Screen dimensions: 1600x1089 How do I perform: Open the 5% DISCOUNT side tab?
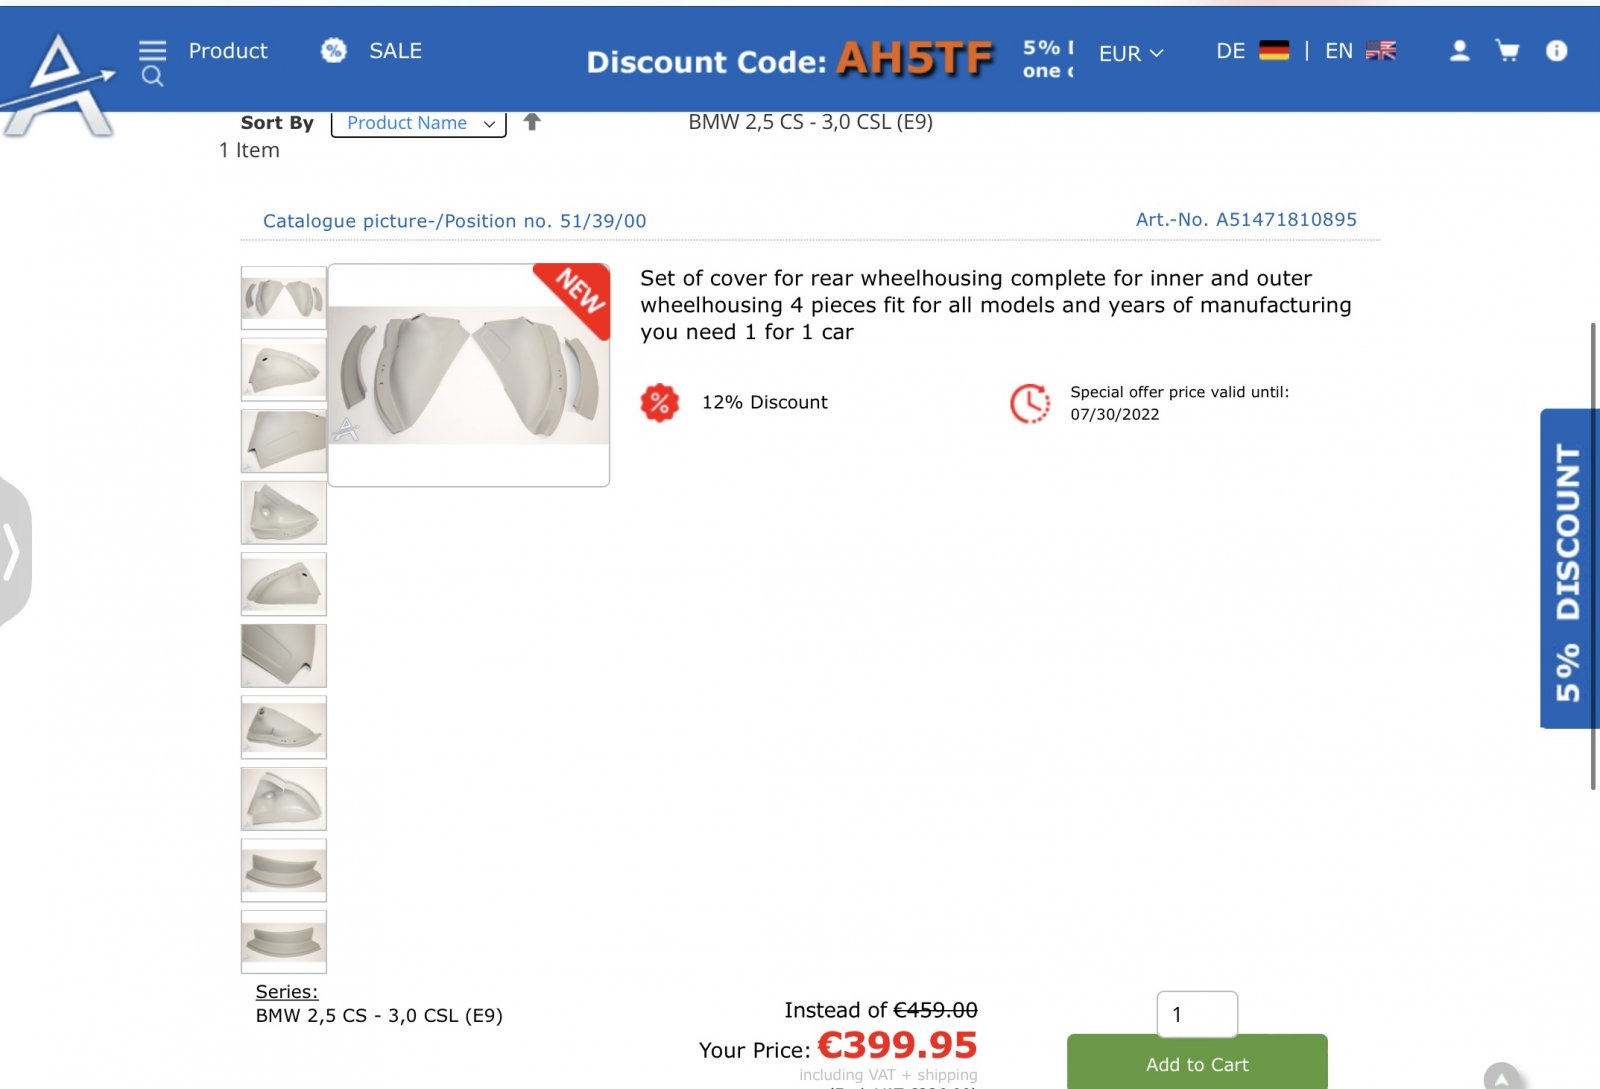pos(1569,568)
